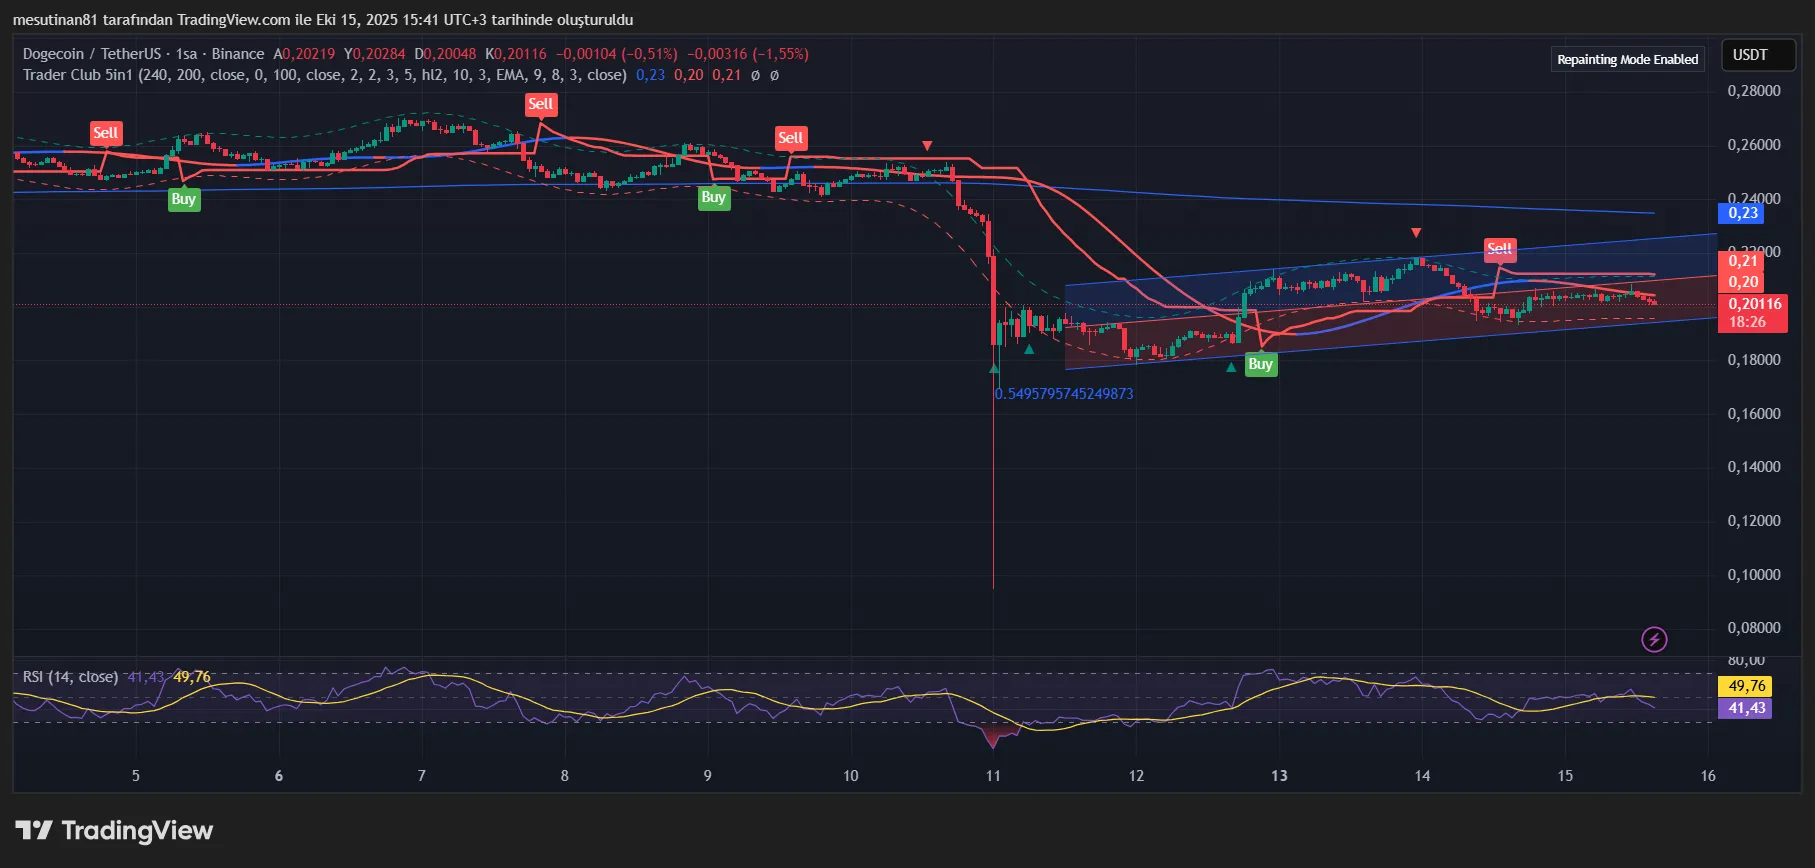Click the Repainting Mode Enabled label
The width and height of the screenshot is (1815, 868).
pos(1627,59)
